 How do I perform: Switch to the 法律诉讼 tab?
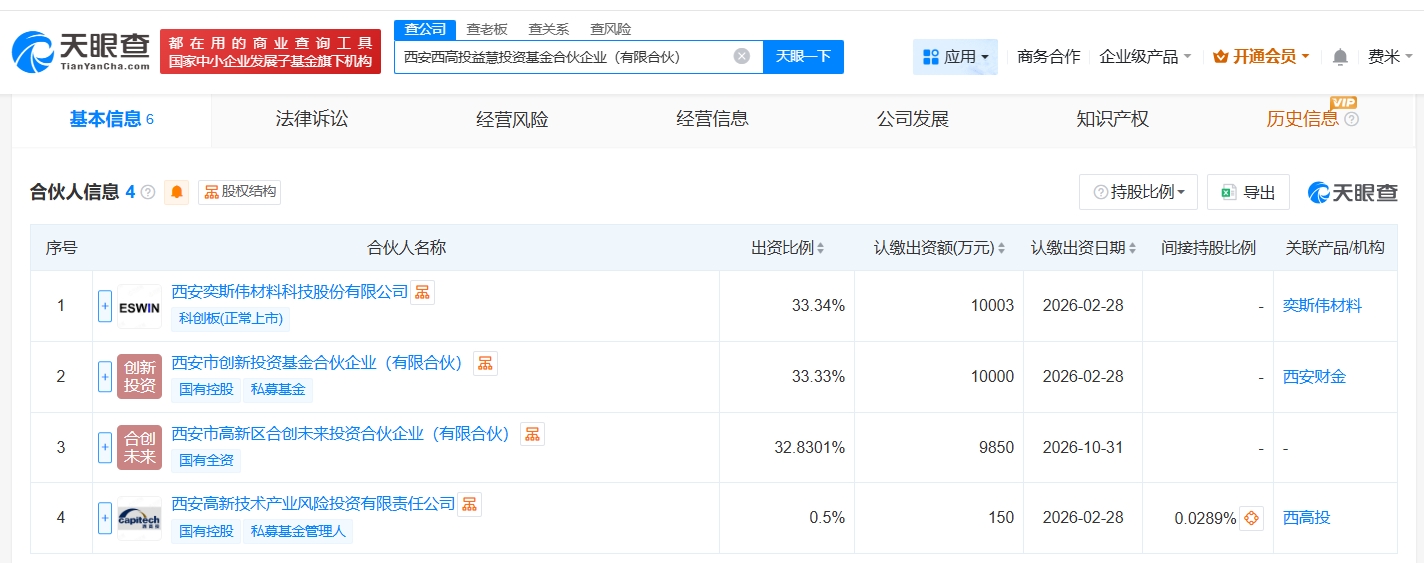tap(312, 119)
